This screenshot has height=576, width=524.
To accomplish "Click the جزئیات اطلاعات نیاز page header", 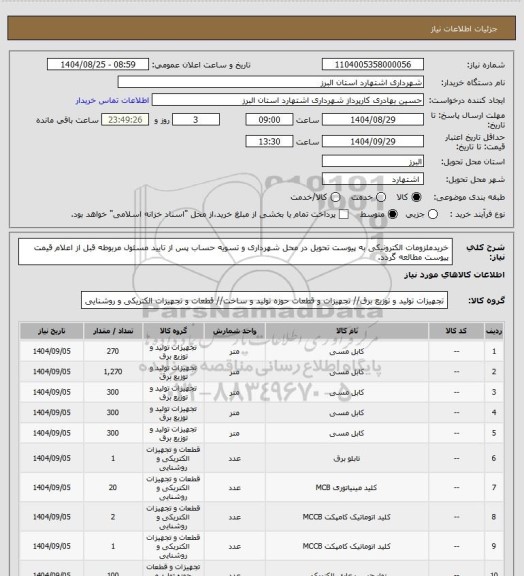I will 464,29.
